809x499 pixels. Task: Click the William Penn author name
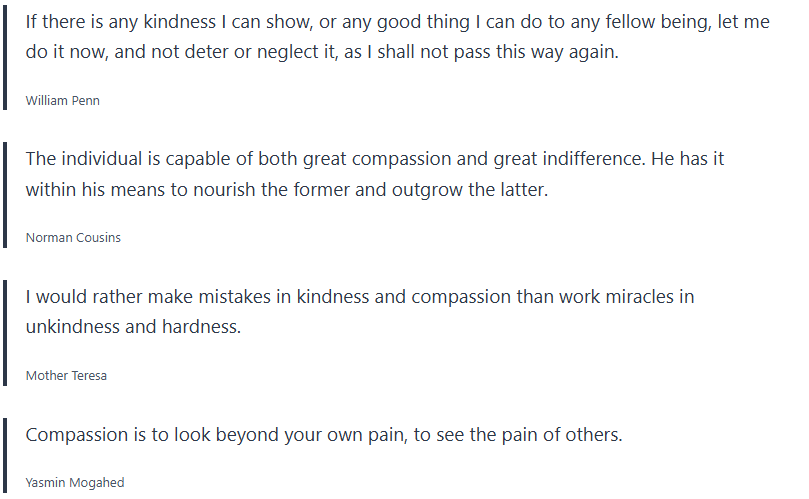point(62,101)
